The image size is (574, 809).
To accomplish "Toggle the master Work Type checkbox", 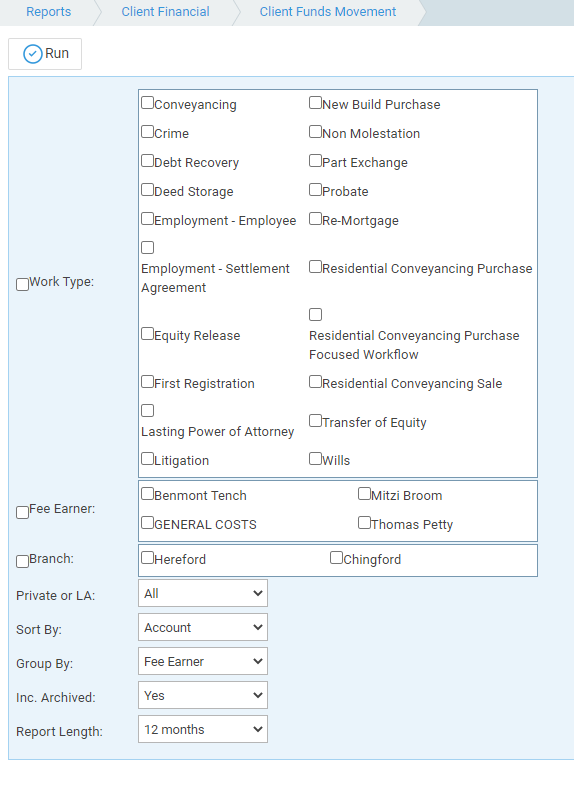I will (22, 284).
